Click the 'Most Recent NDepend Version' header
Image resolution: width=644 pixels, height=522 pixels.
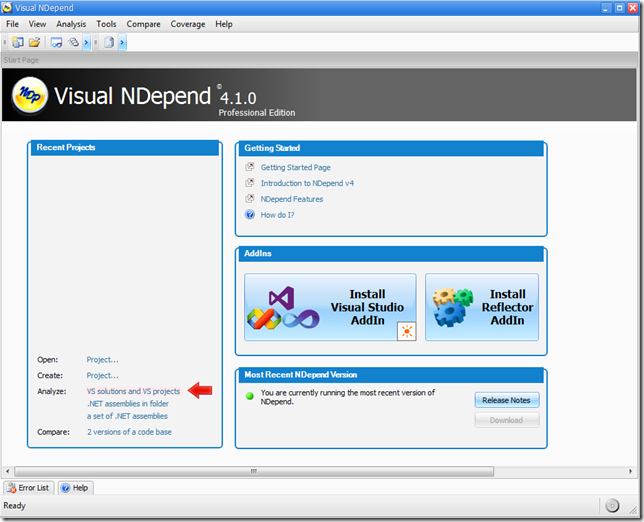391,375
